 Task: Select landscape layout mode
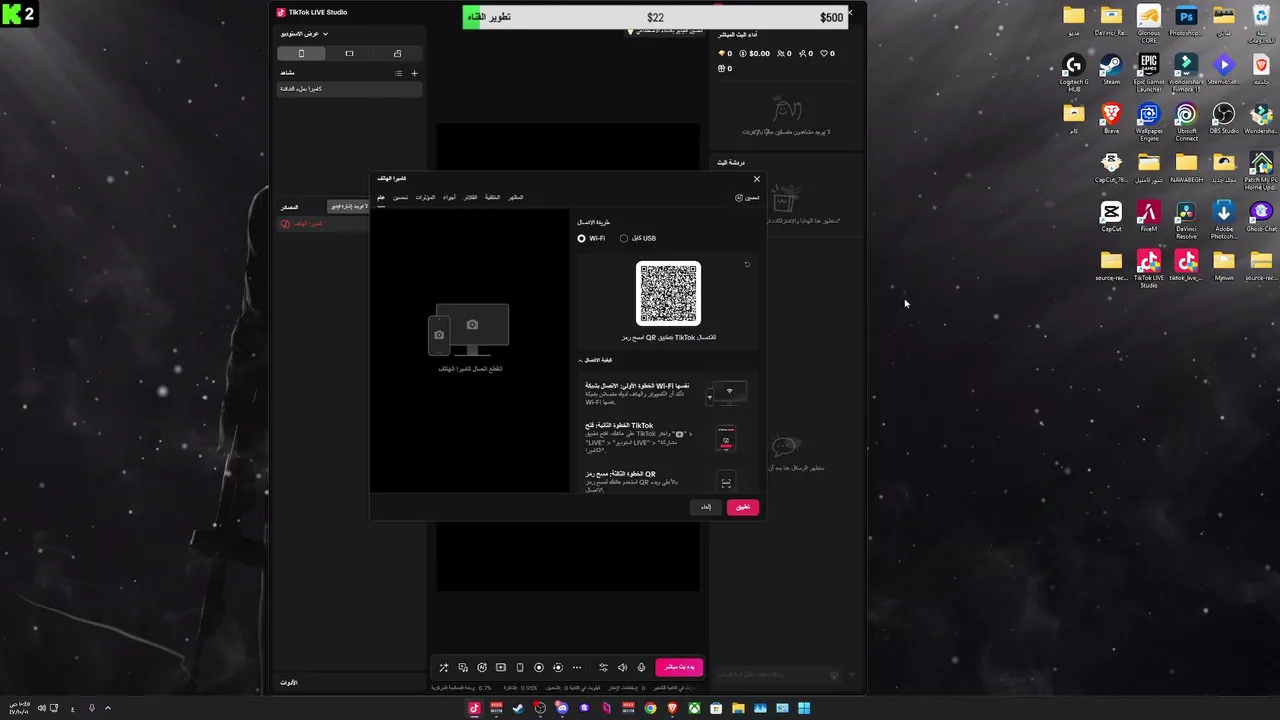coord(349,53)
